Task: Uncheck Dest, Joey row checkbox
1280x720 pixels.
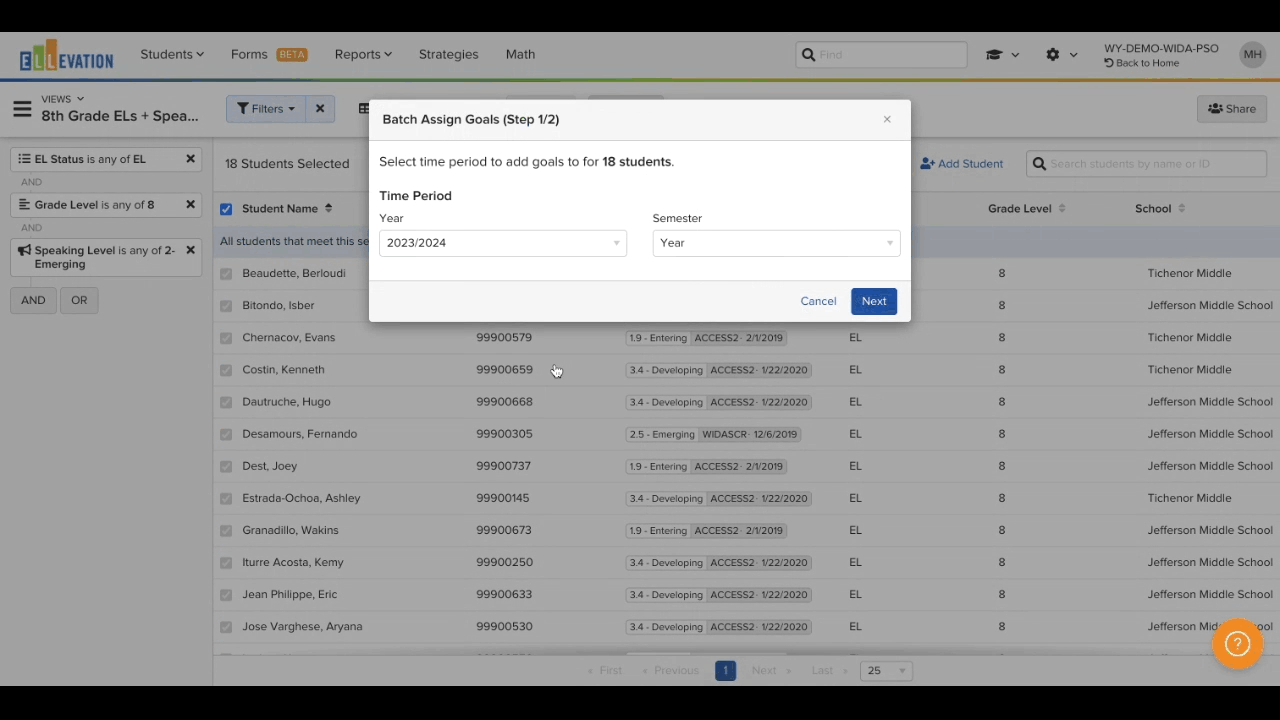Action: click(226, 466)
